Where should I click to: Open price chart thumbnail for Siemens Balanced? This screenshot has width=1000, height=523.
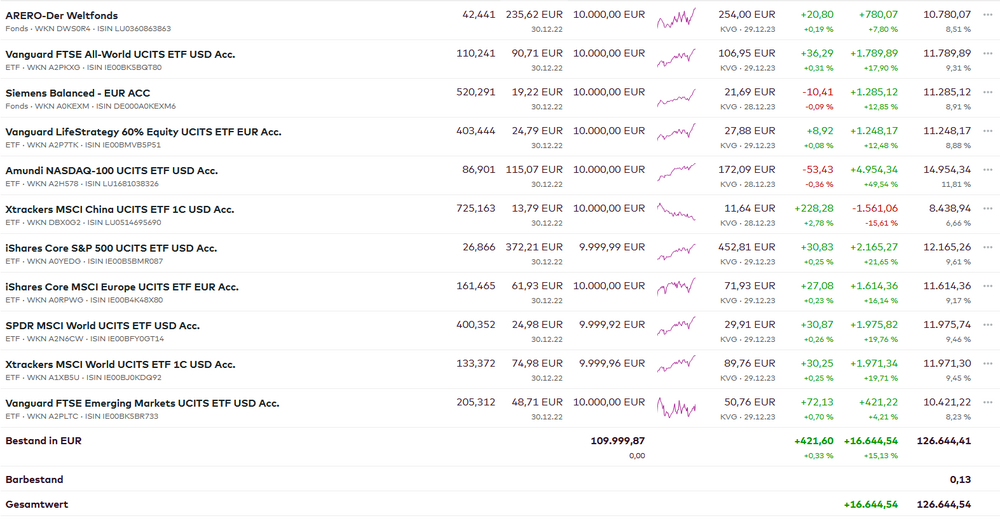(676, 96)
